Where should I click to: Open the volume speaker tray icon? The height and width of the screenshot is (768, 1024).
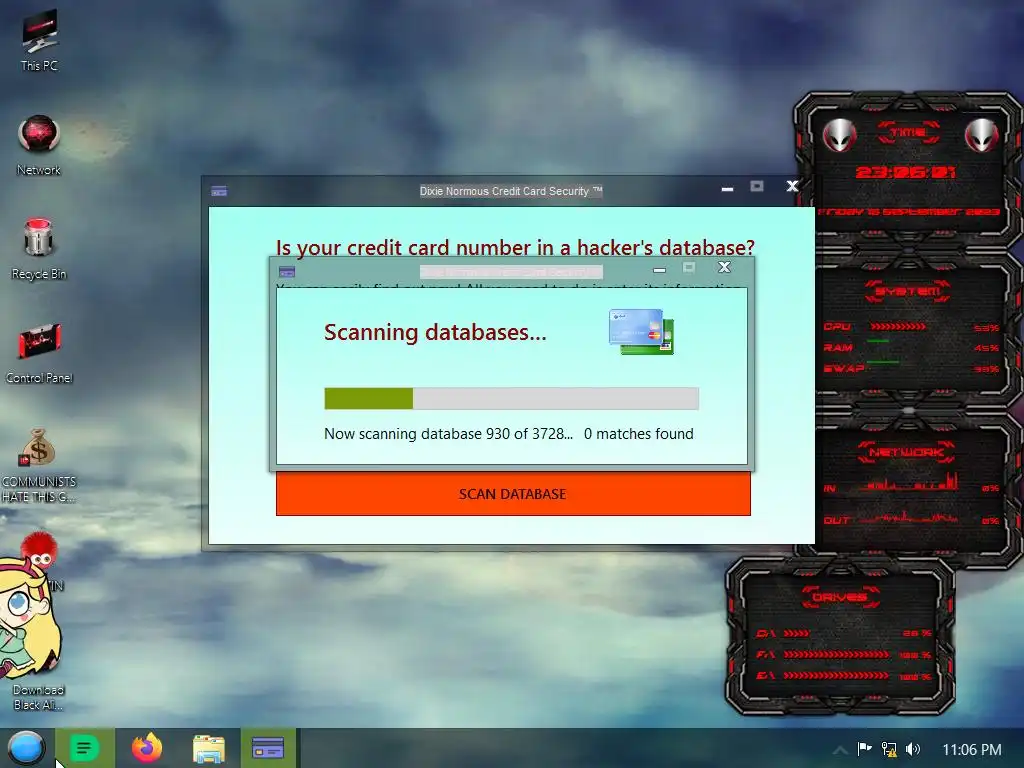[913, 749]
